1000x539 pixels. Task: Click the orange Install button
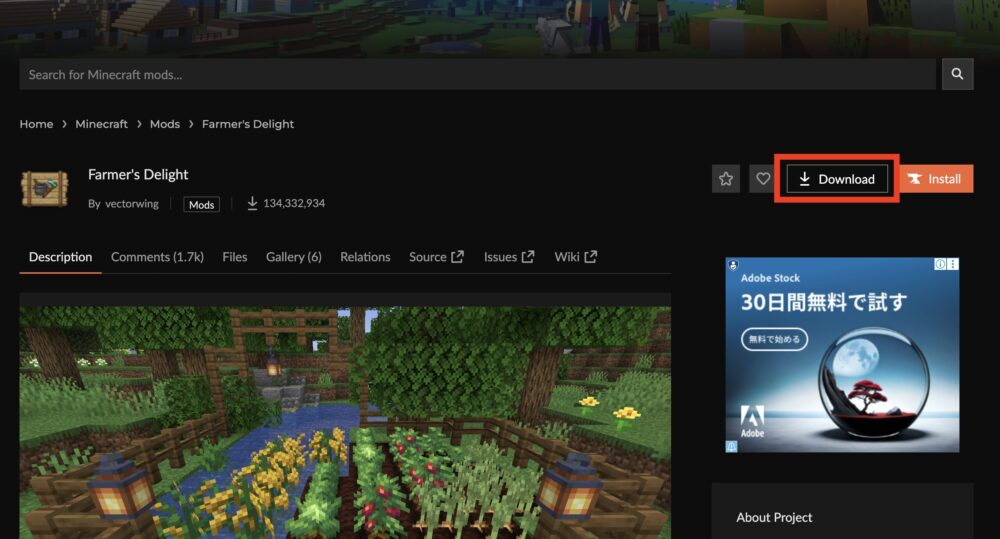(936, 179)
